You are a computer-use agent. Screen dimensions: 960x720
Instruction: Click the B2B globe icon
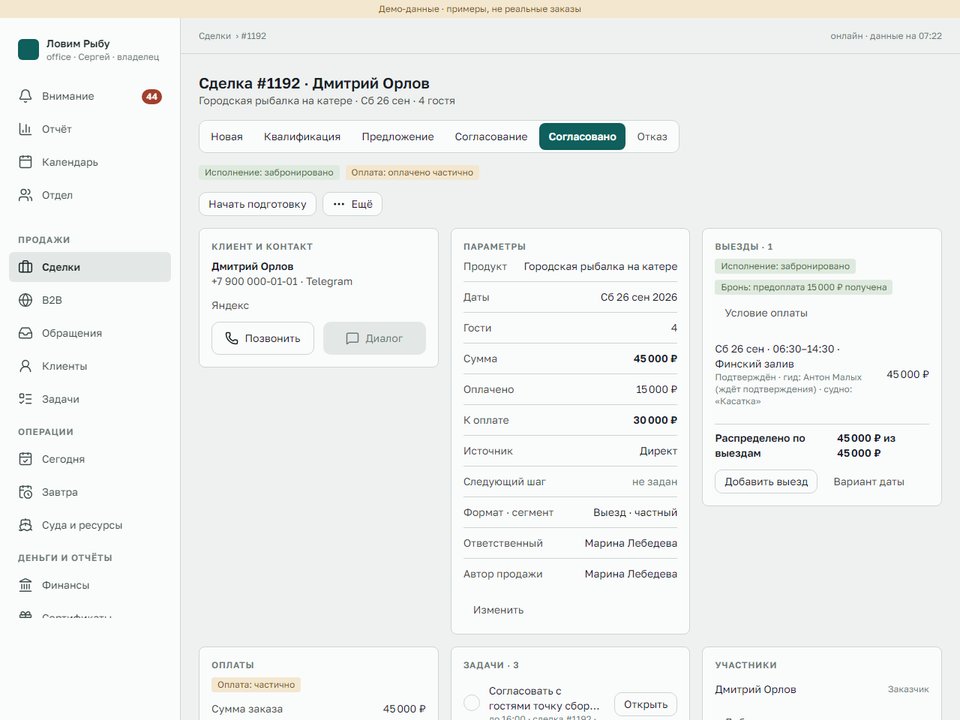25,300
